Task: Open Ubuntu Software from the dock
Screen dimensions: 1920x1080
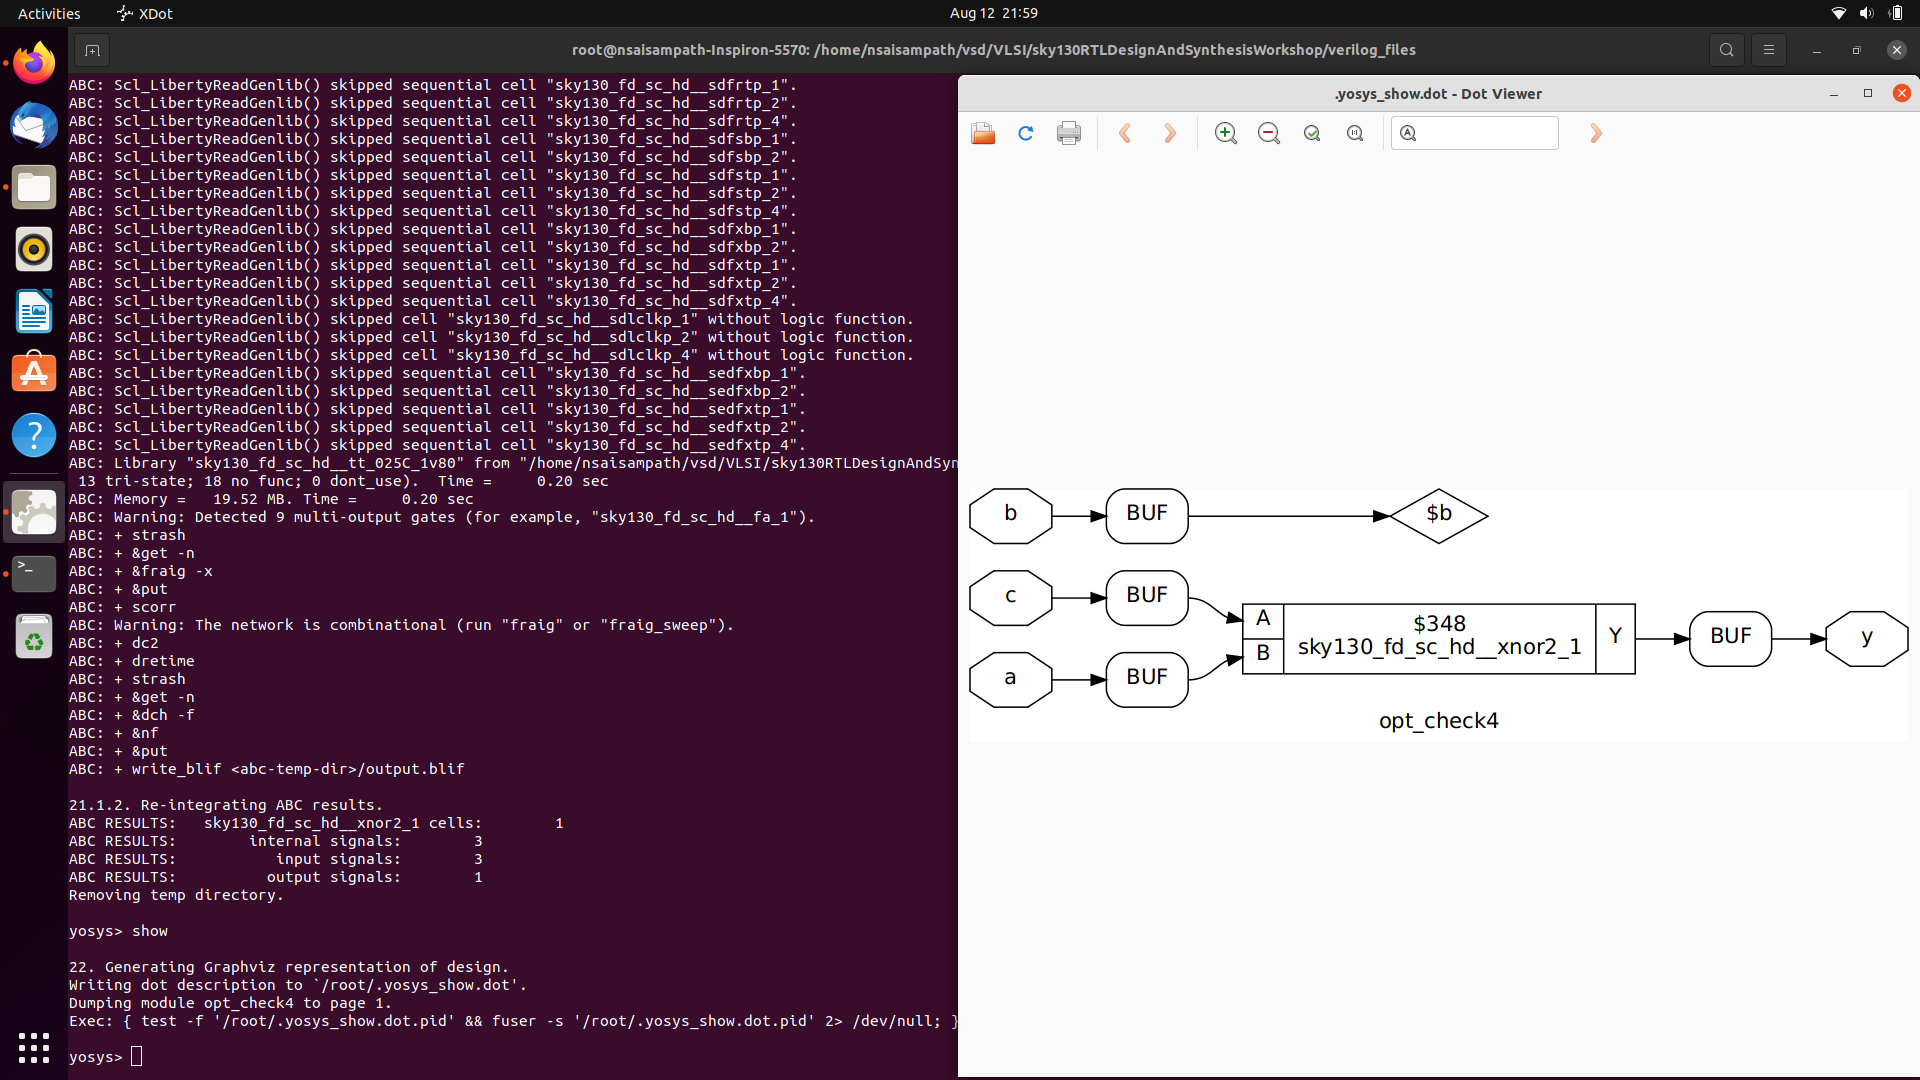Action: pyautogui.click(x=34, y=374)
